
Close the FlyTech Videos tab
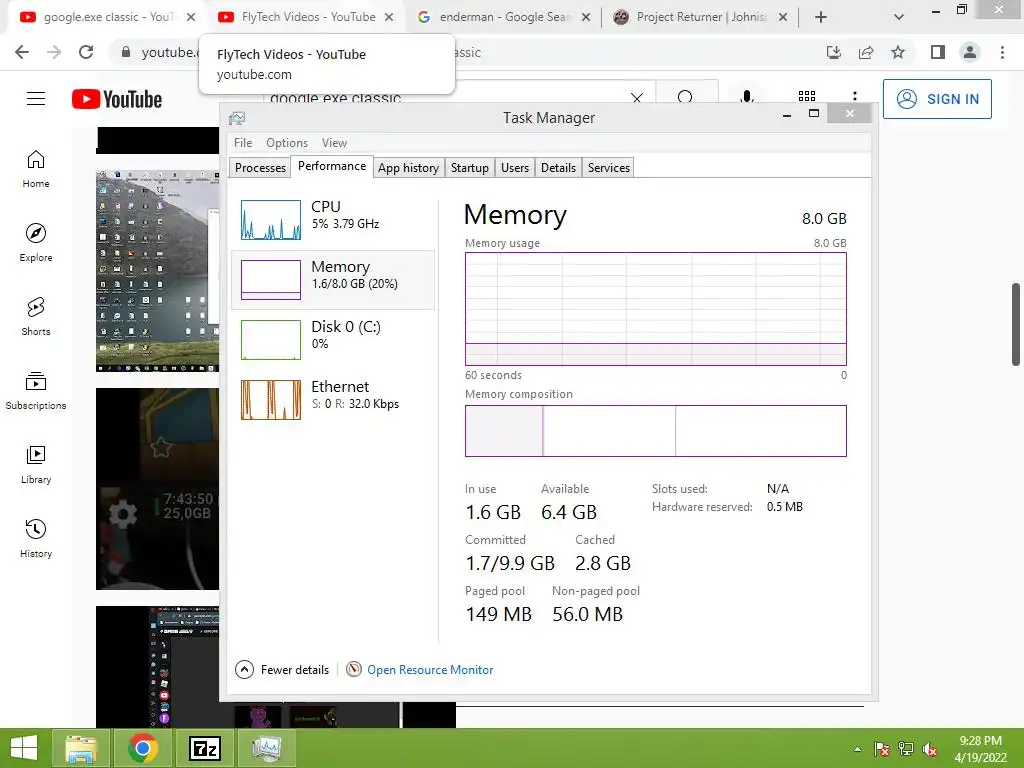[x=389, y=17]
